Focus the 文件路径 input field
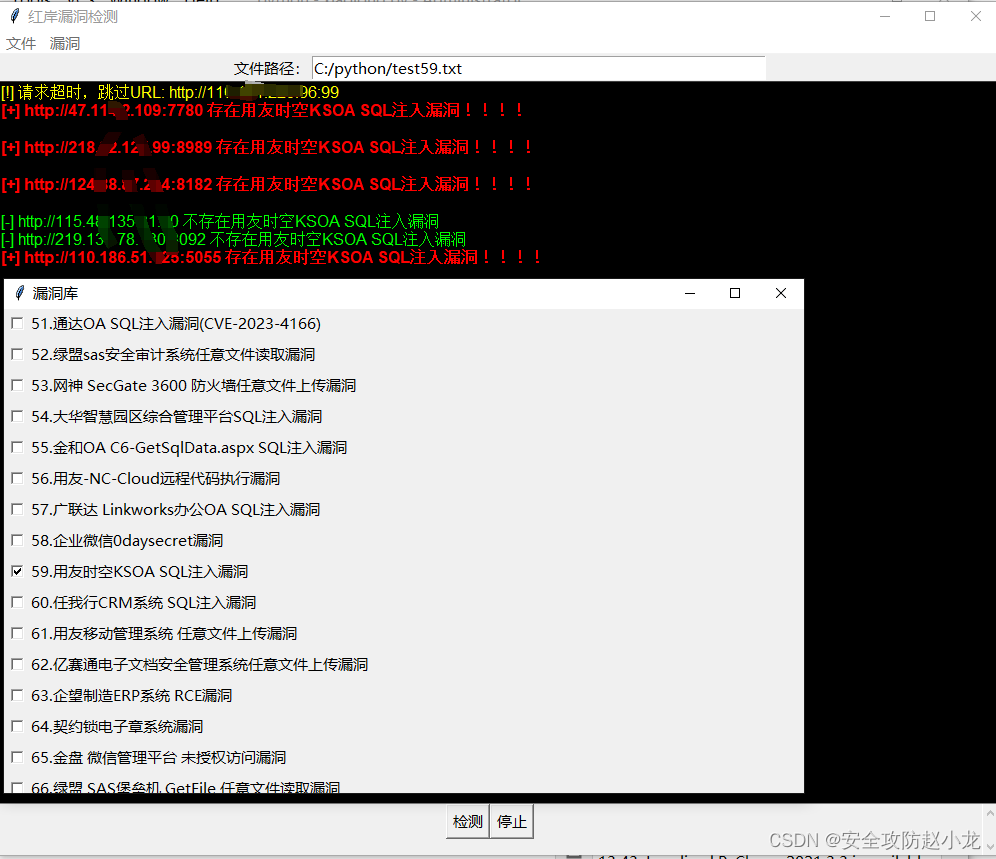Screen dimensions: 996x859 [x=539, y=69]
